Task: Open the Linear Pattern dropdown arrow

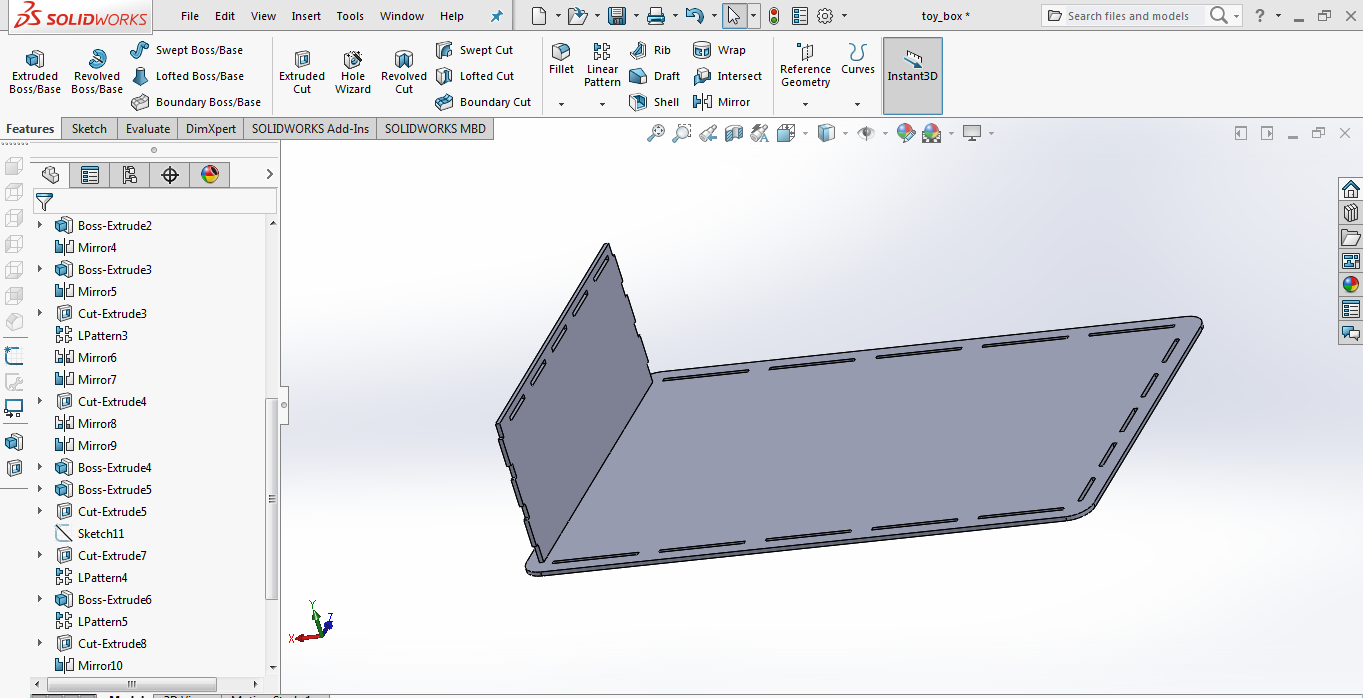Action: pyautogui.click(x=602, y=104)
